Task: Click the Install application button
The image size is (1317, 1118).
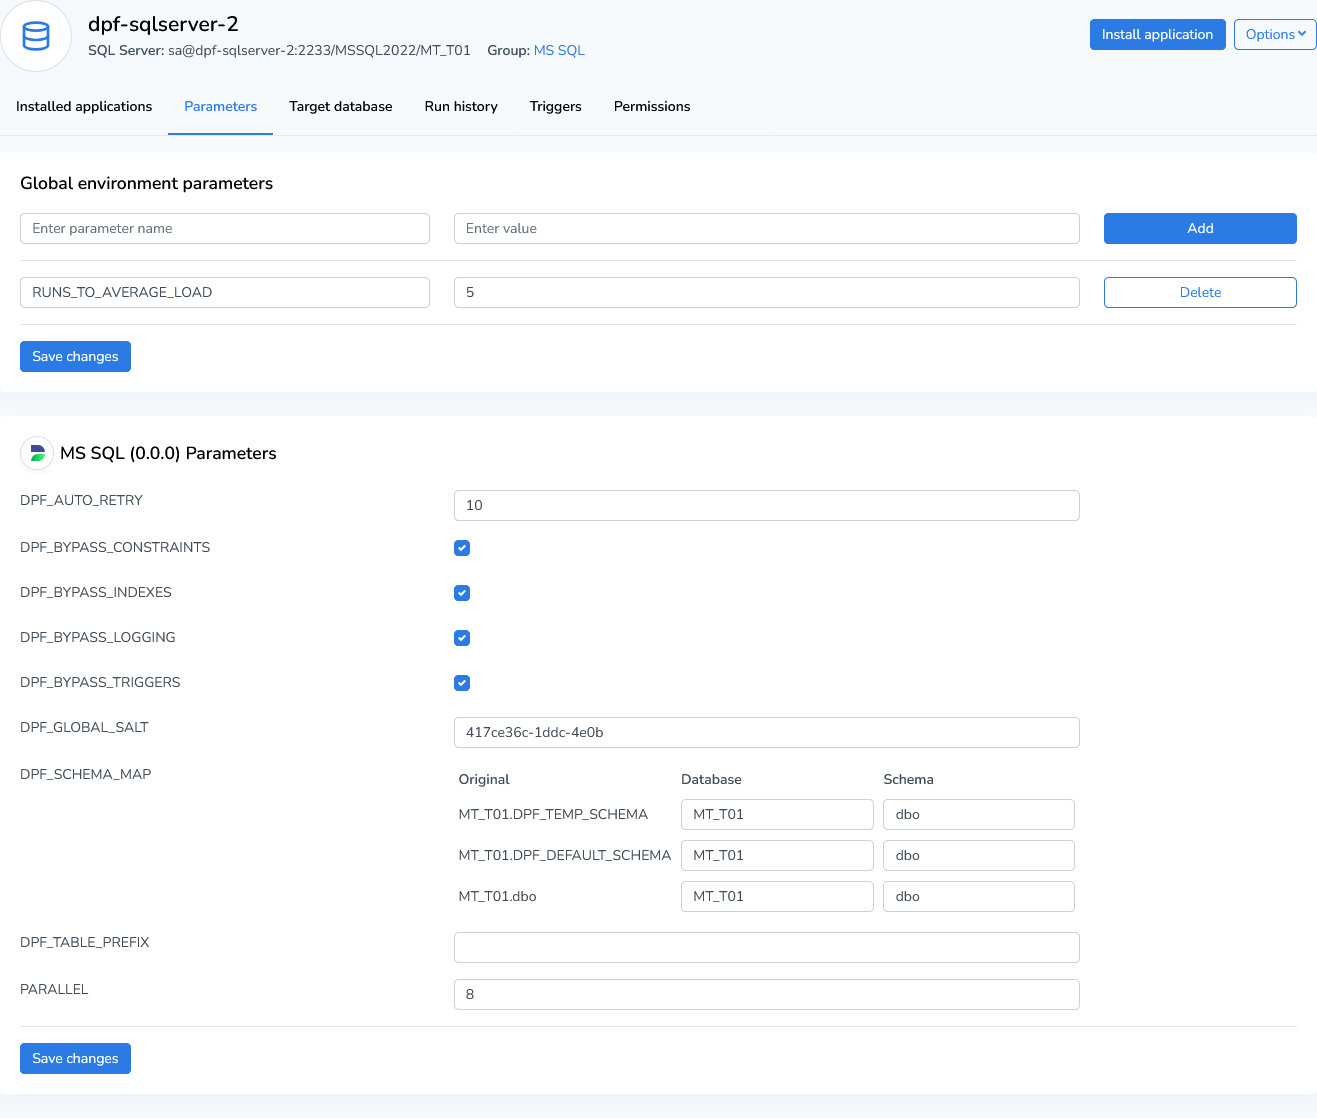Action: [x=1157, y=34]
